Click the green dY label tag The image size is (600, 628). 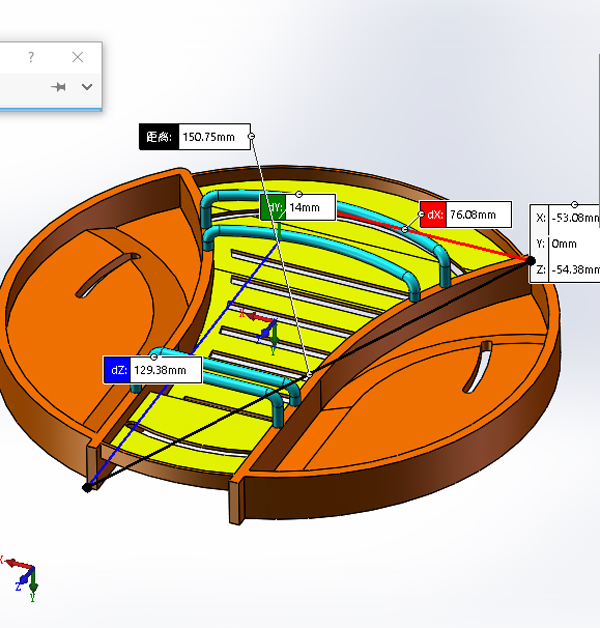point(272,207)
